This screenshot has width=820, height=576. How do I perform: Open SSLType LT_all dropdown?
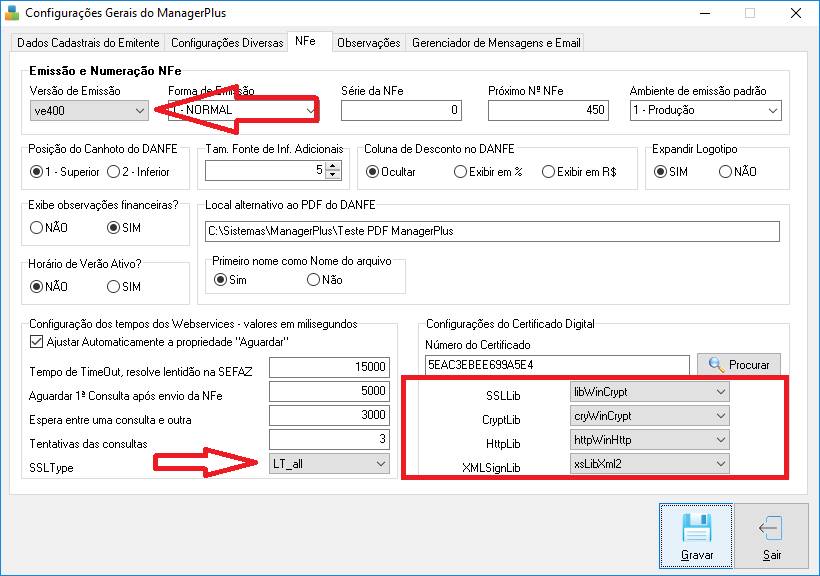point(329,464)
